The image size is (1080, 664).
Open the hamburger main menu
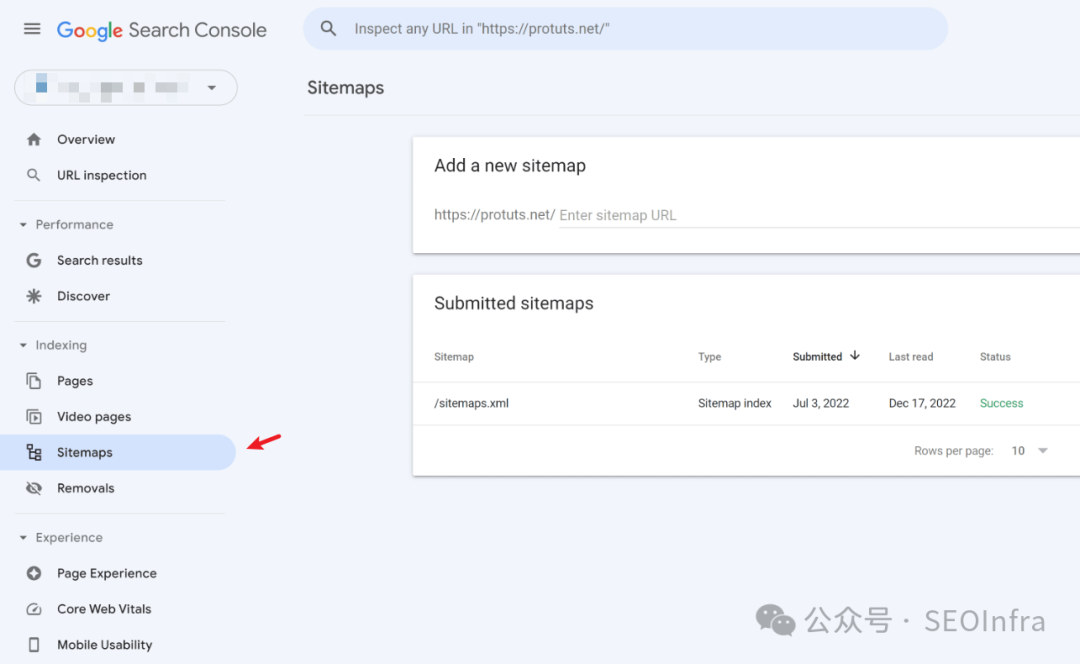point(32,29)
